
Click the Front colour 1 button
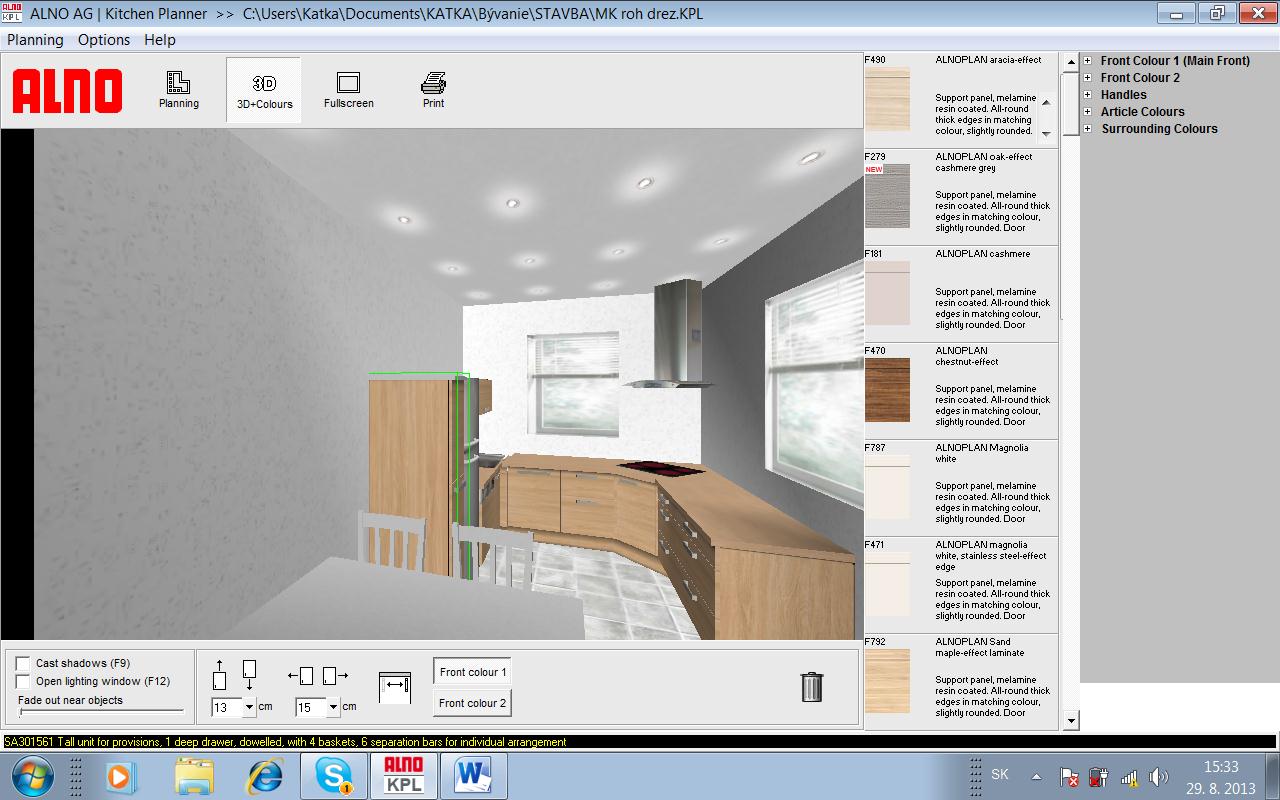[x=472, y=672]
